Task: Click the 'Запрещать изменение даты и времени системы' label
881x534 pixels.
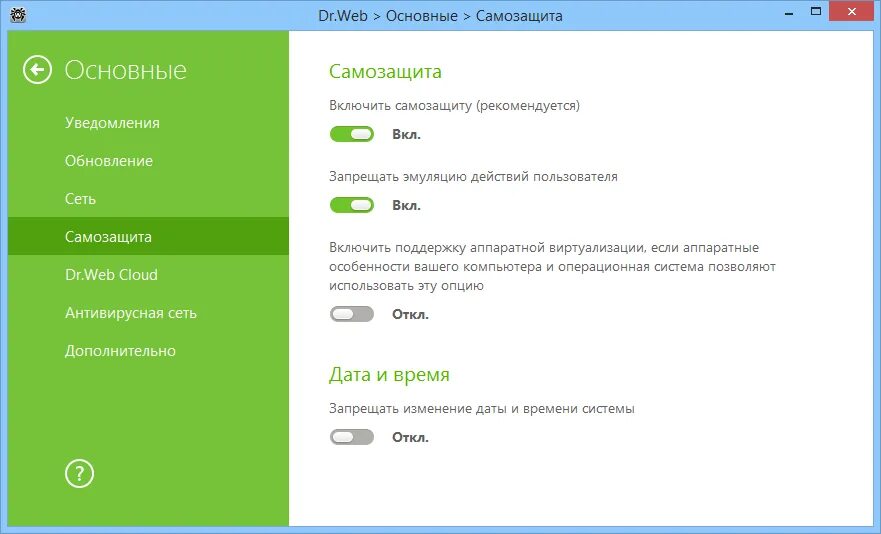Action: 482,409
